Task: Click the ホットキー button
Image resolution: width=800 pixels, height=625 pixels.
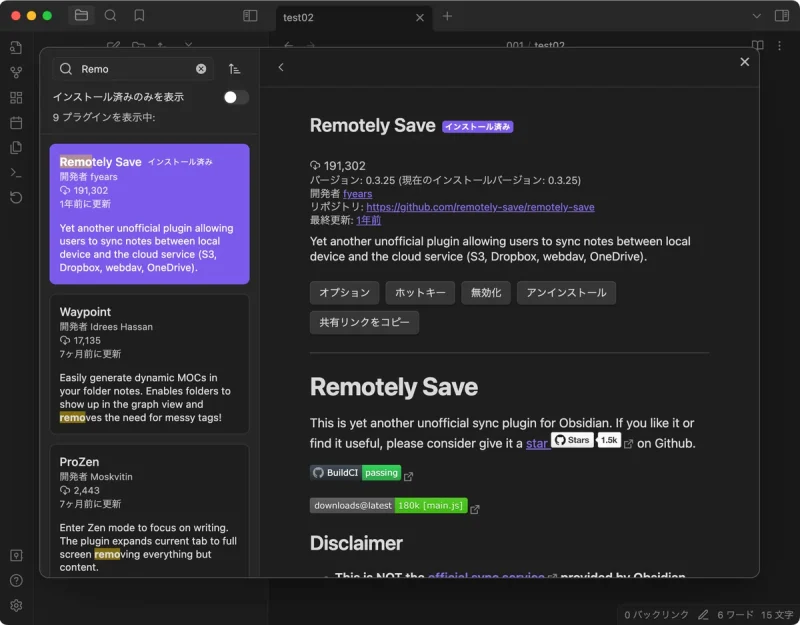Action: [420, 293]
